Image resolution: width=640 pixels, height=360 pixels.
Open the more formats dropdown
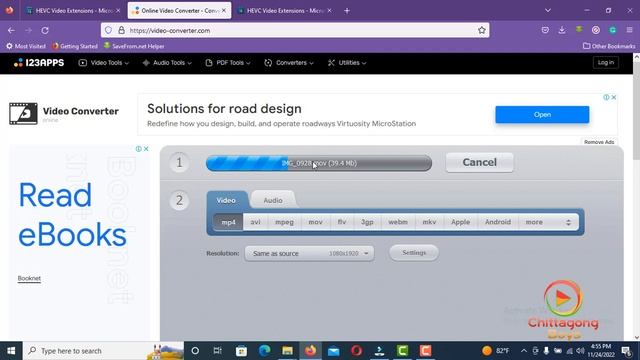click(x=549, y=222)
